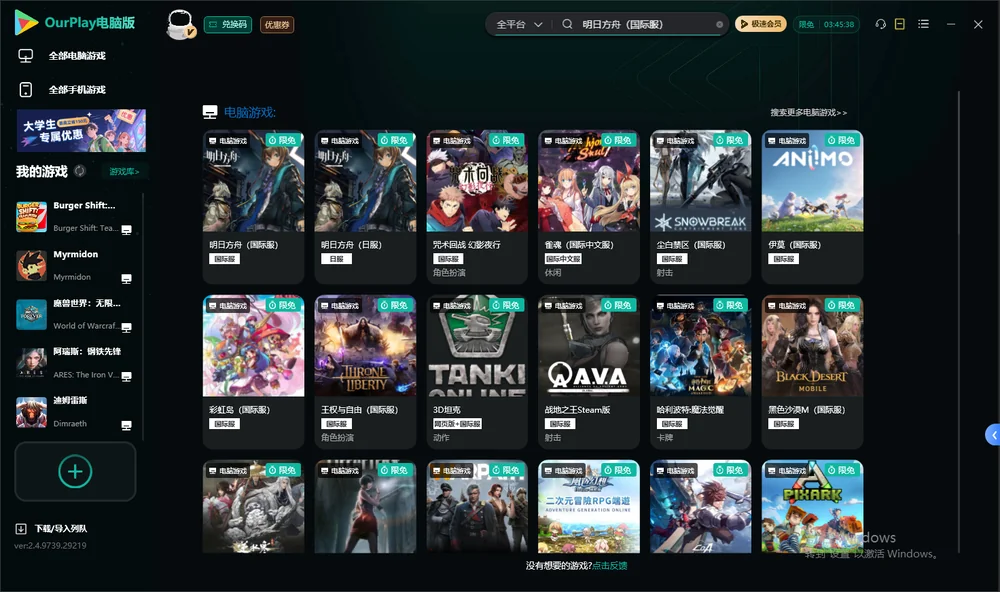Screen dimensions: 1000x592
Task: Open the 雀魂 (国际中文服) card
Action: (589, 207)
